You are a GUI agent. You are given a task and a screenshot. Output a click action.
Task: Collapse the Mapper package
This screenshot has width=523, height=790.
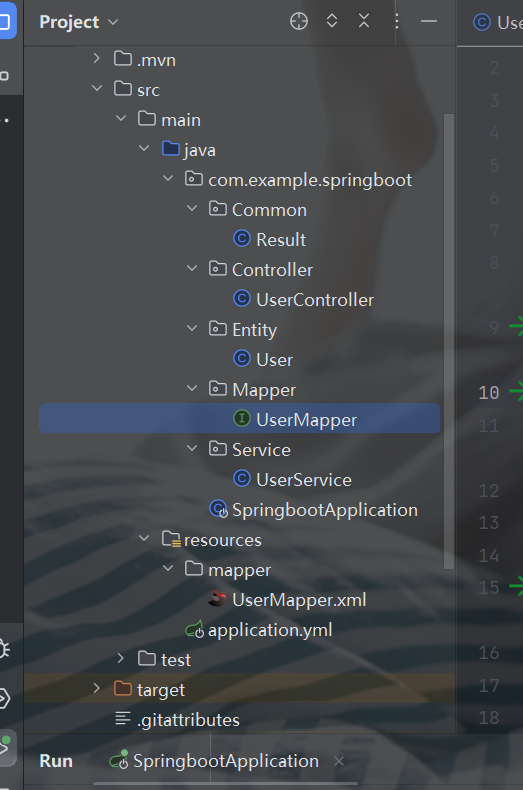click(192, 388)
